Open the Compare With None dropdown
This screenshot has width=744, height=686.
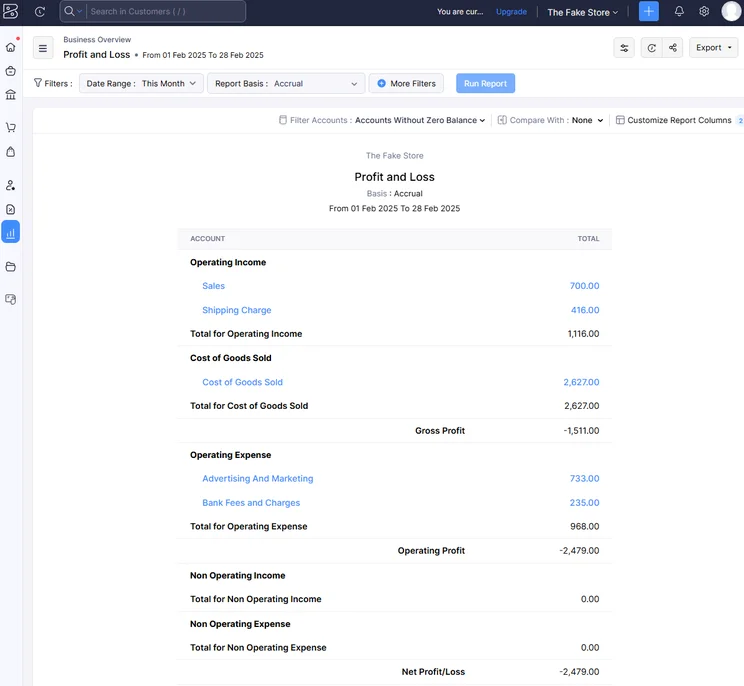[x=587, y=121]
